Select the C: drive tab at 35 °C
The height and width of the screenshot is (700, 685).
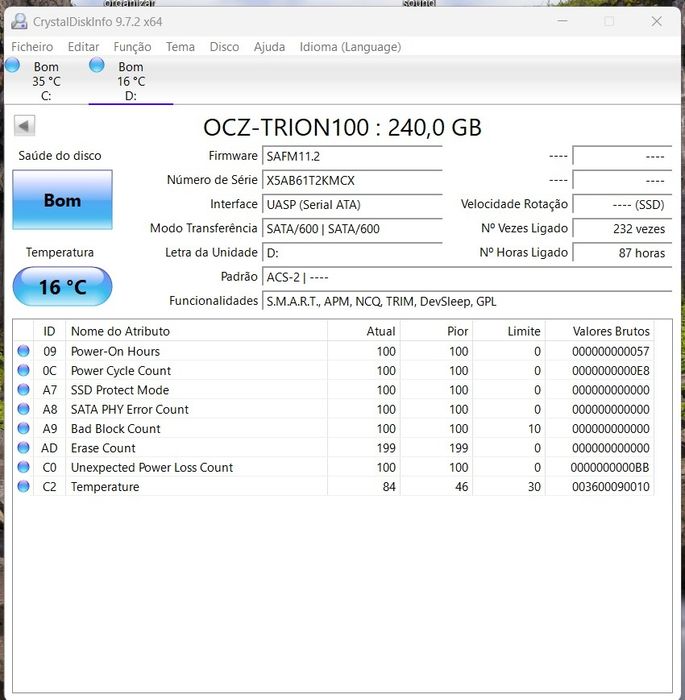pos(46,81)
